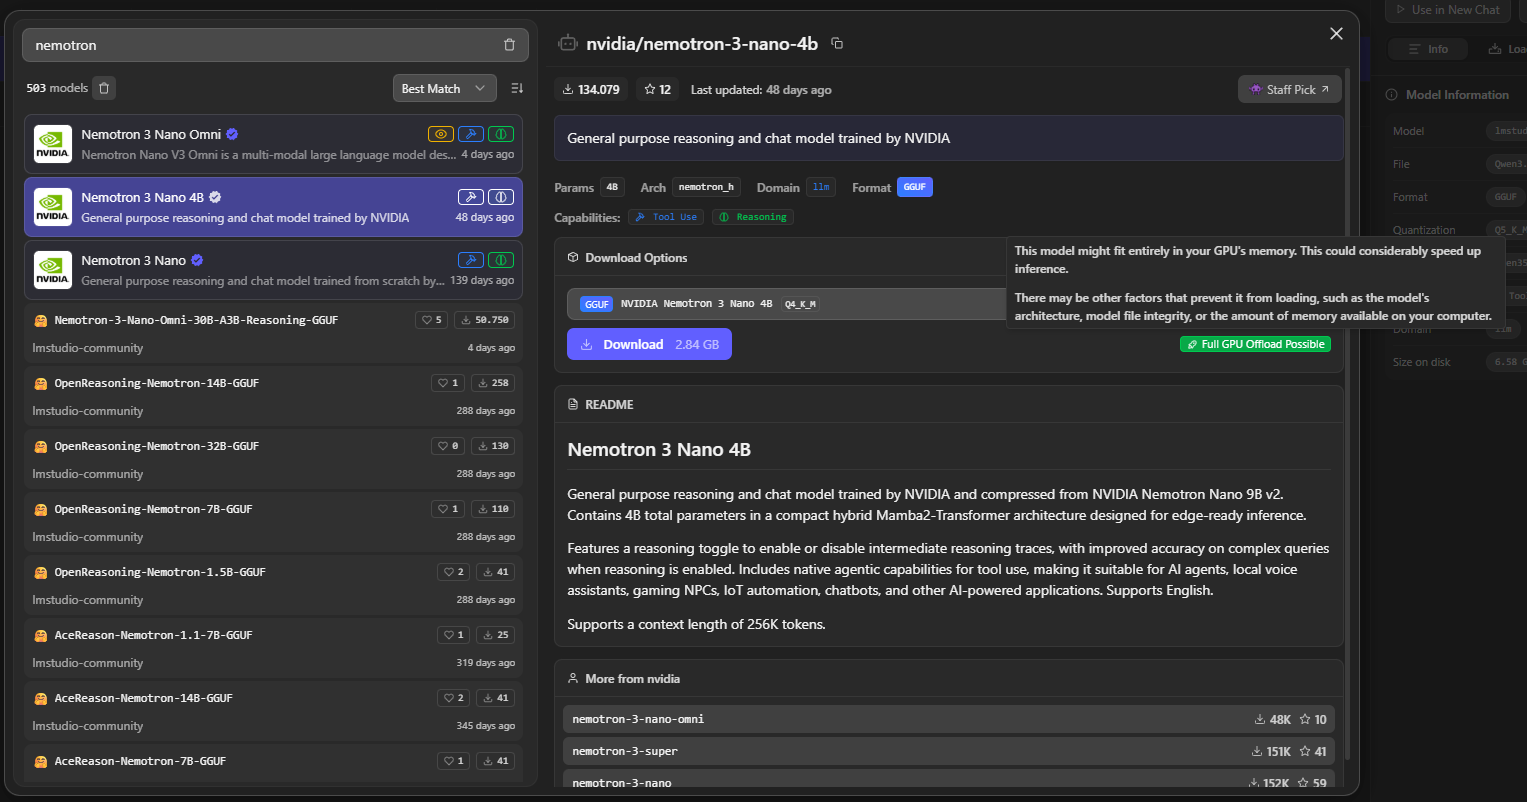Click the 50.750 downloads badge on Nemotron-3-Nano-Omni-30B row
The image size is (1527, 802).
[485, 320]
